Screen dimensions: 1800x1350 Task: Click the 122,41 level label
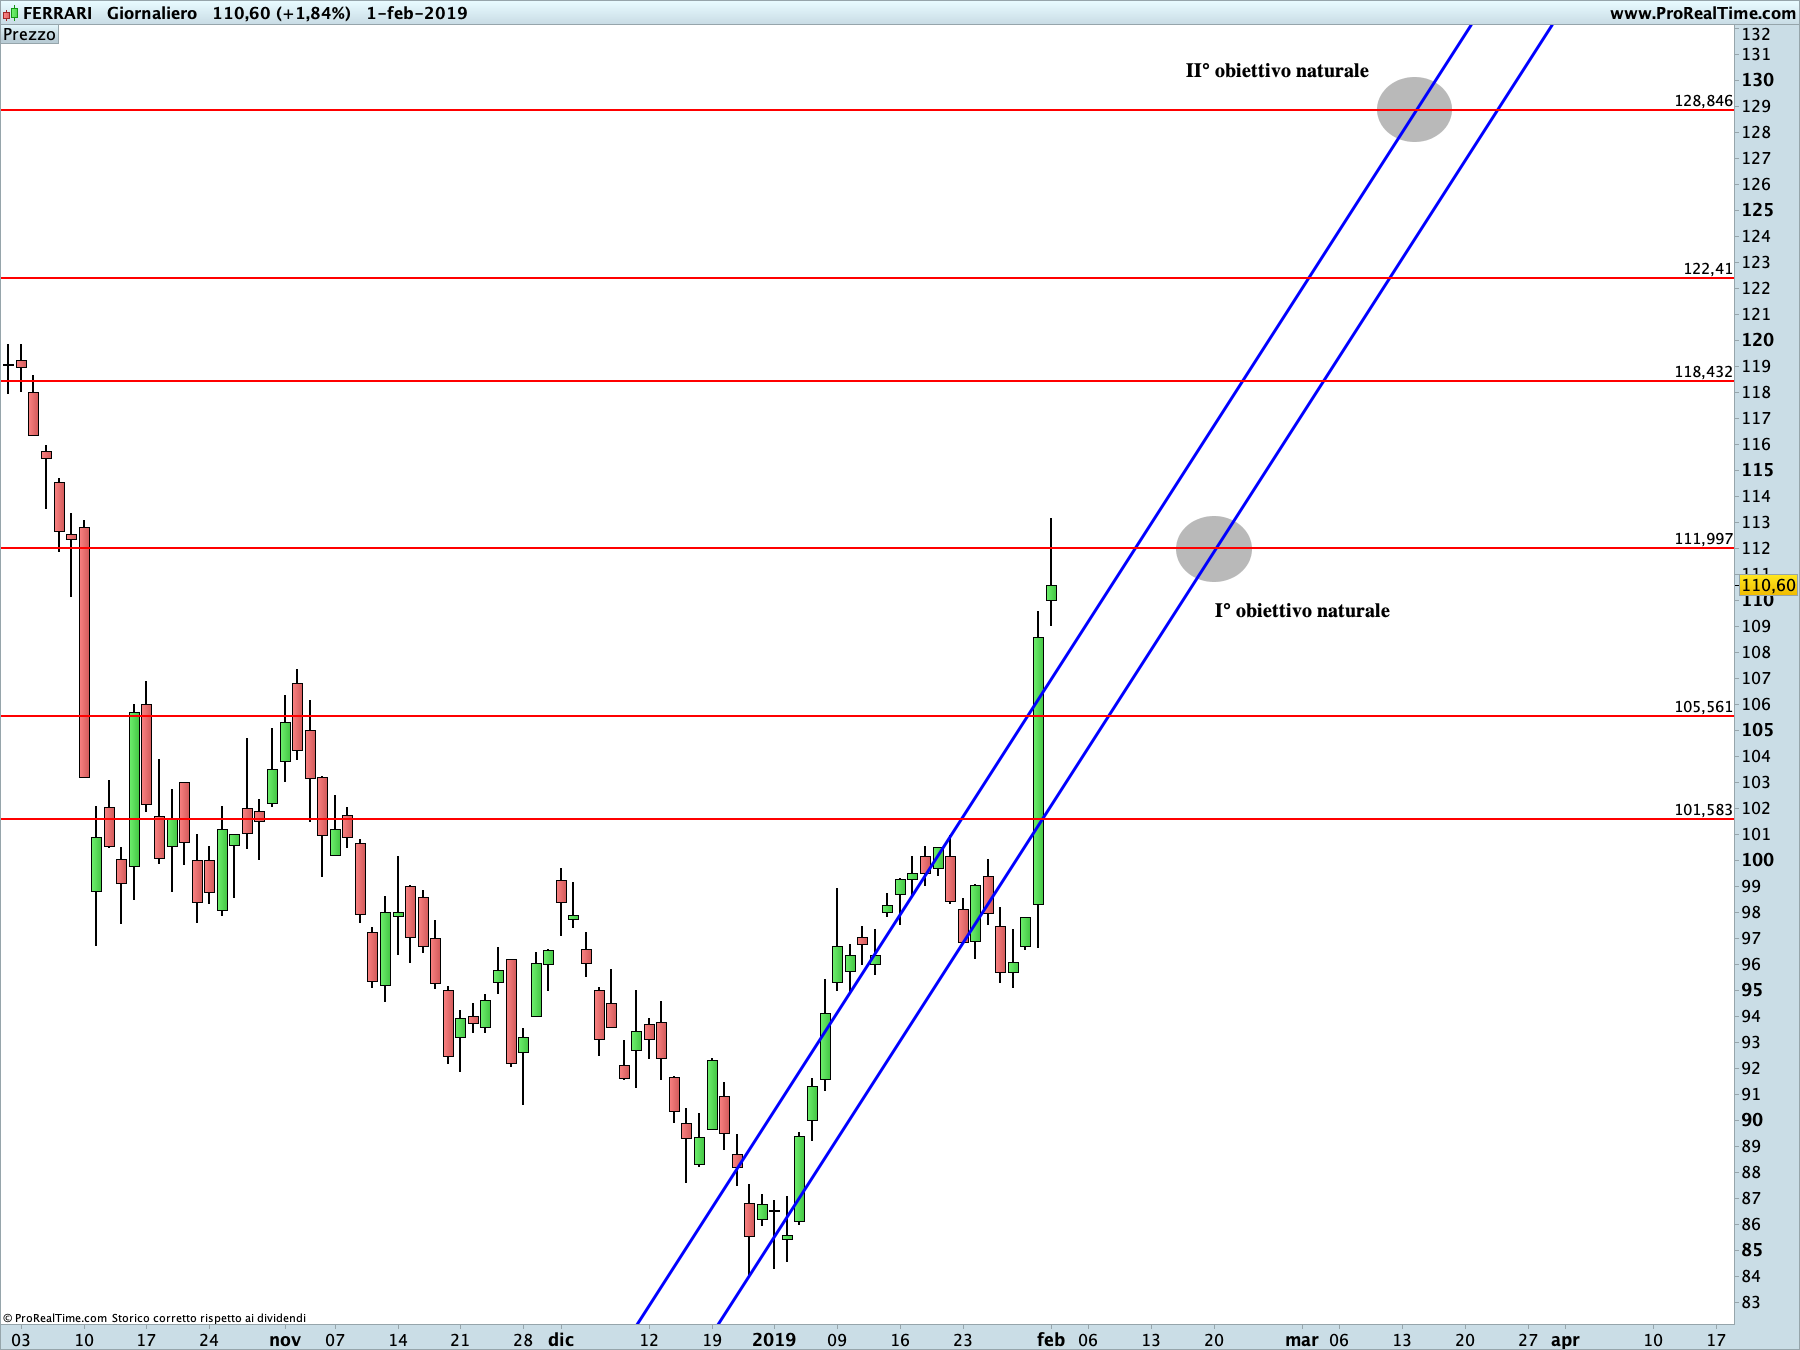(x=1708, y=269)
